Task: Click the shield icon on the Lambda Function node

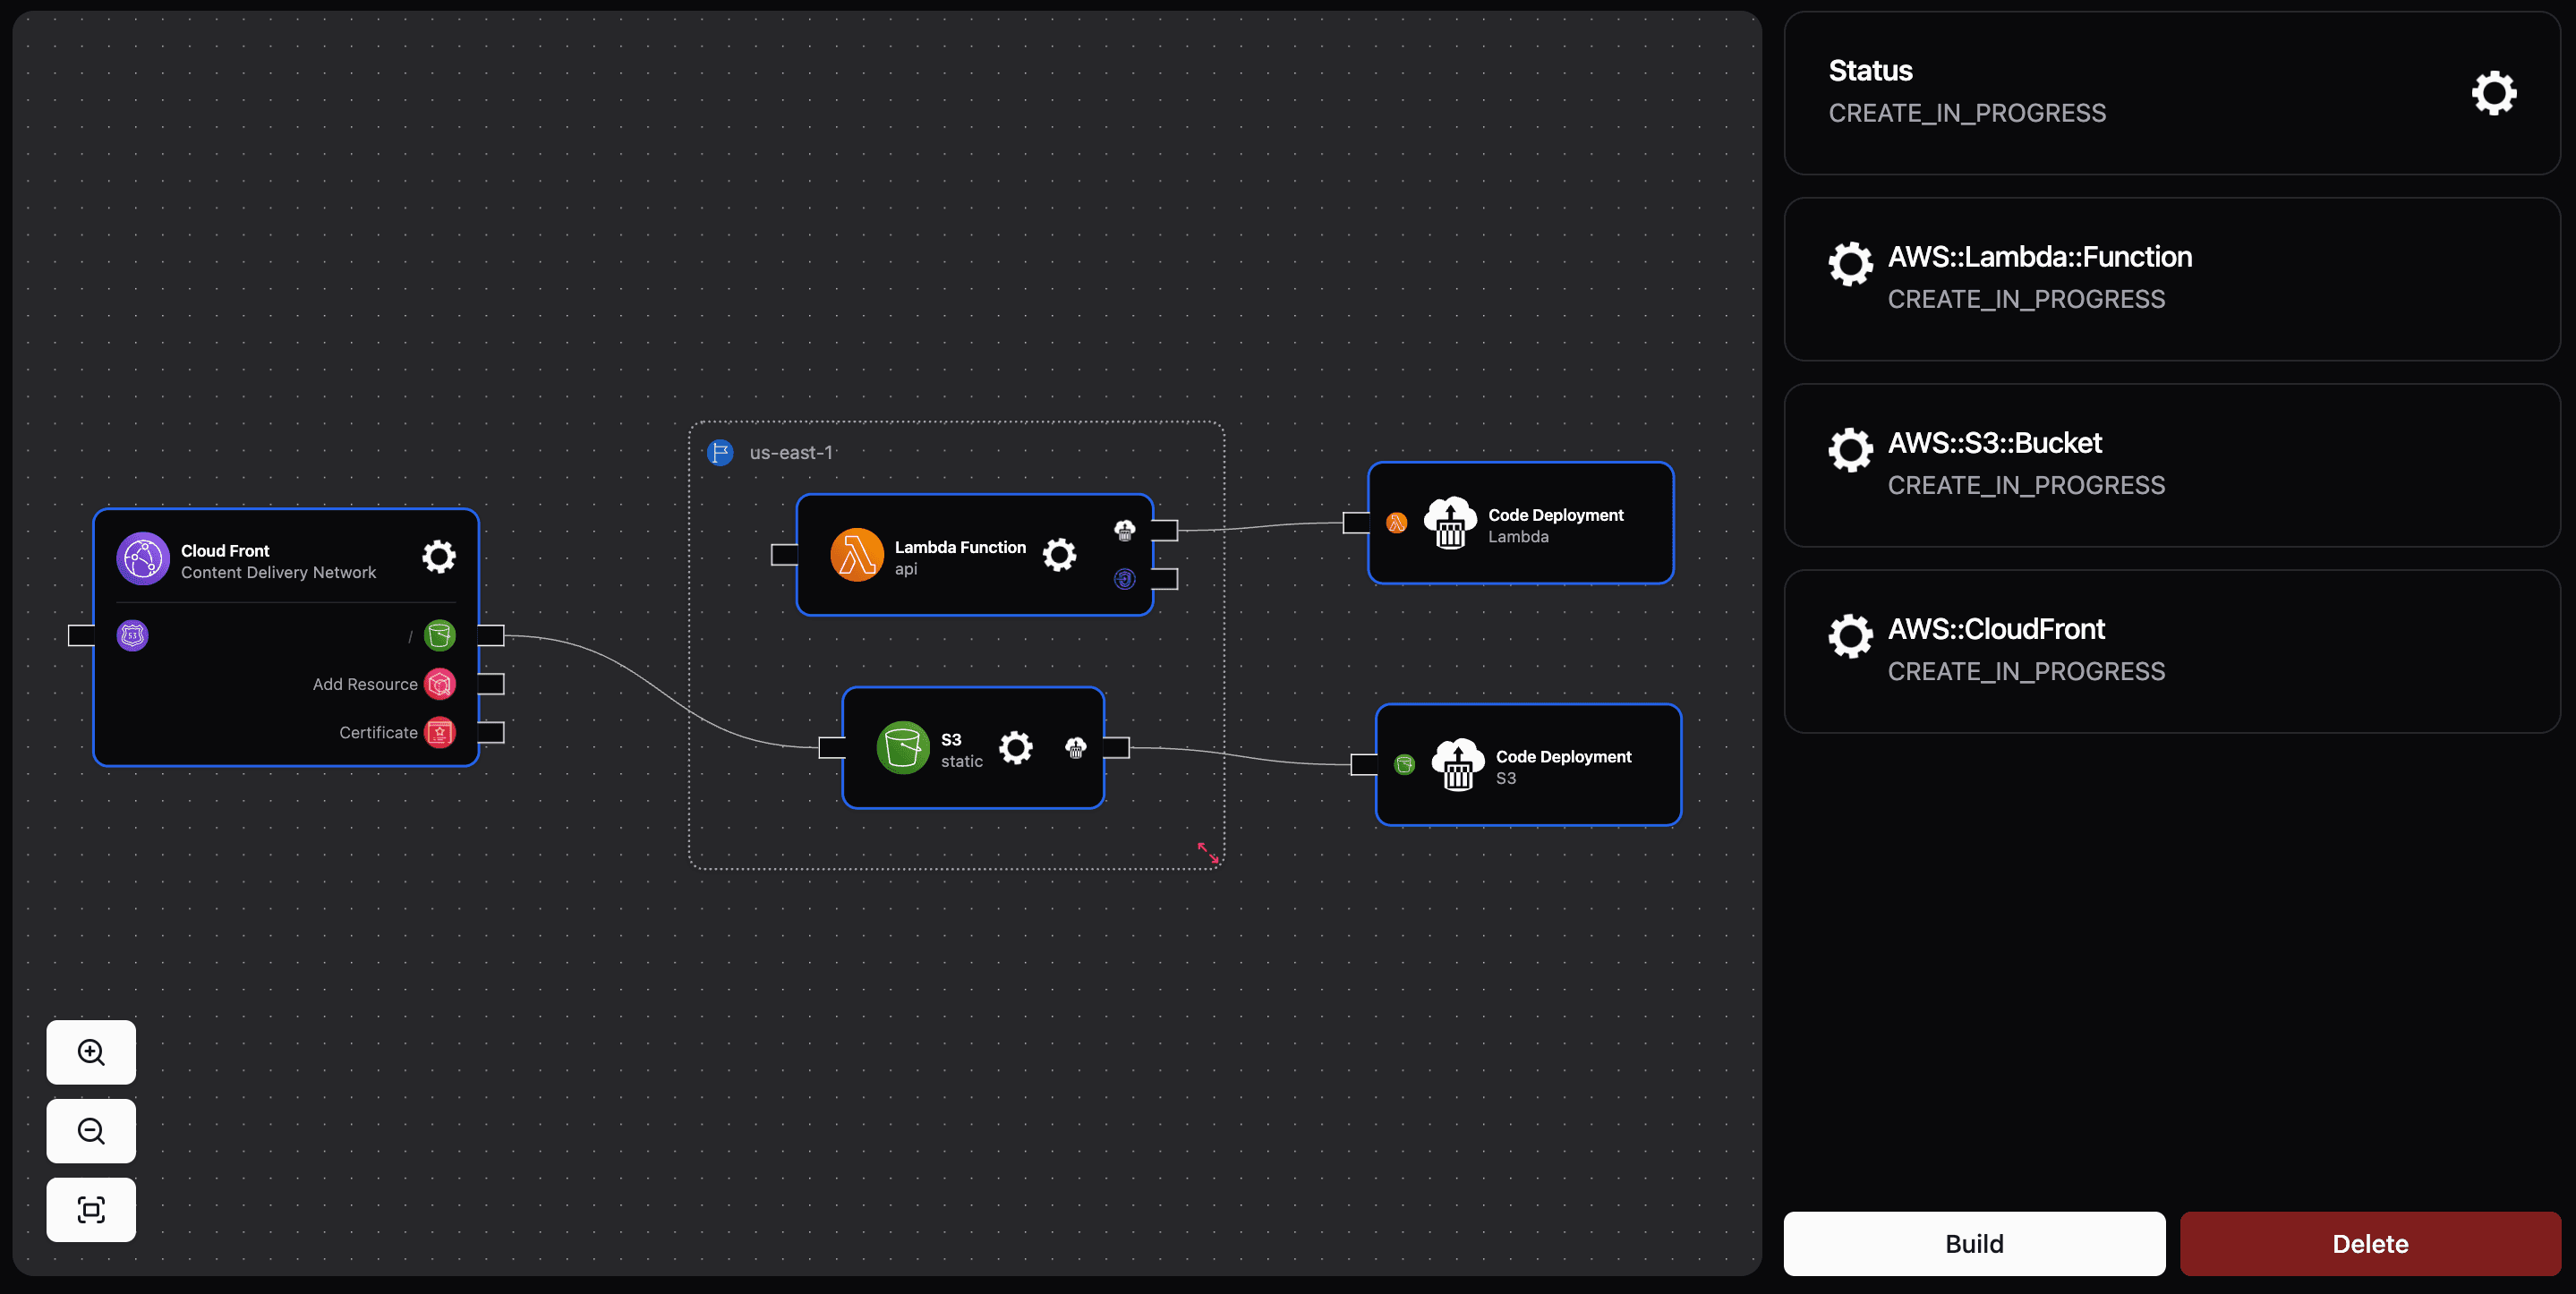Action: coord(1123,580)
